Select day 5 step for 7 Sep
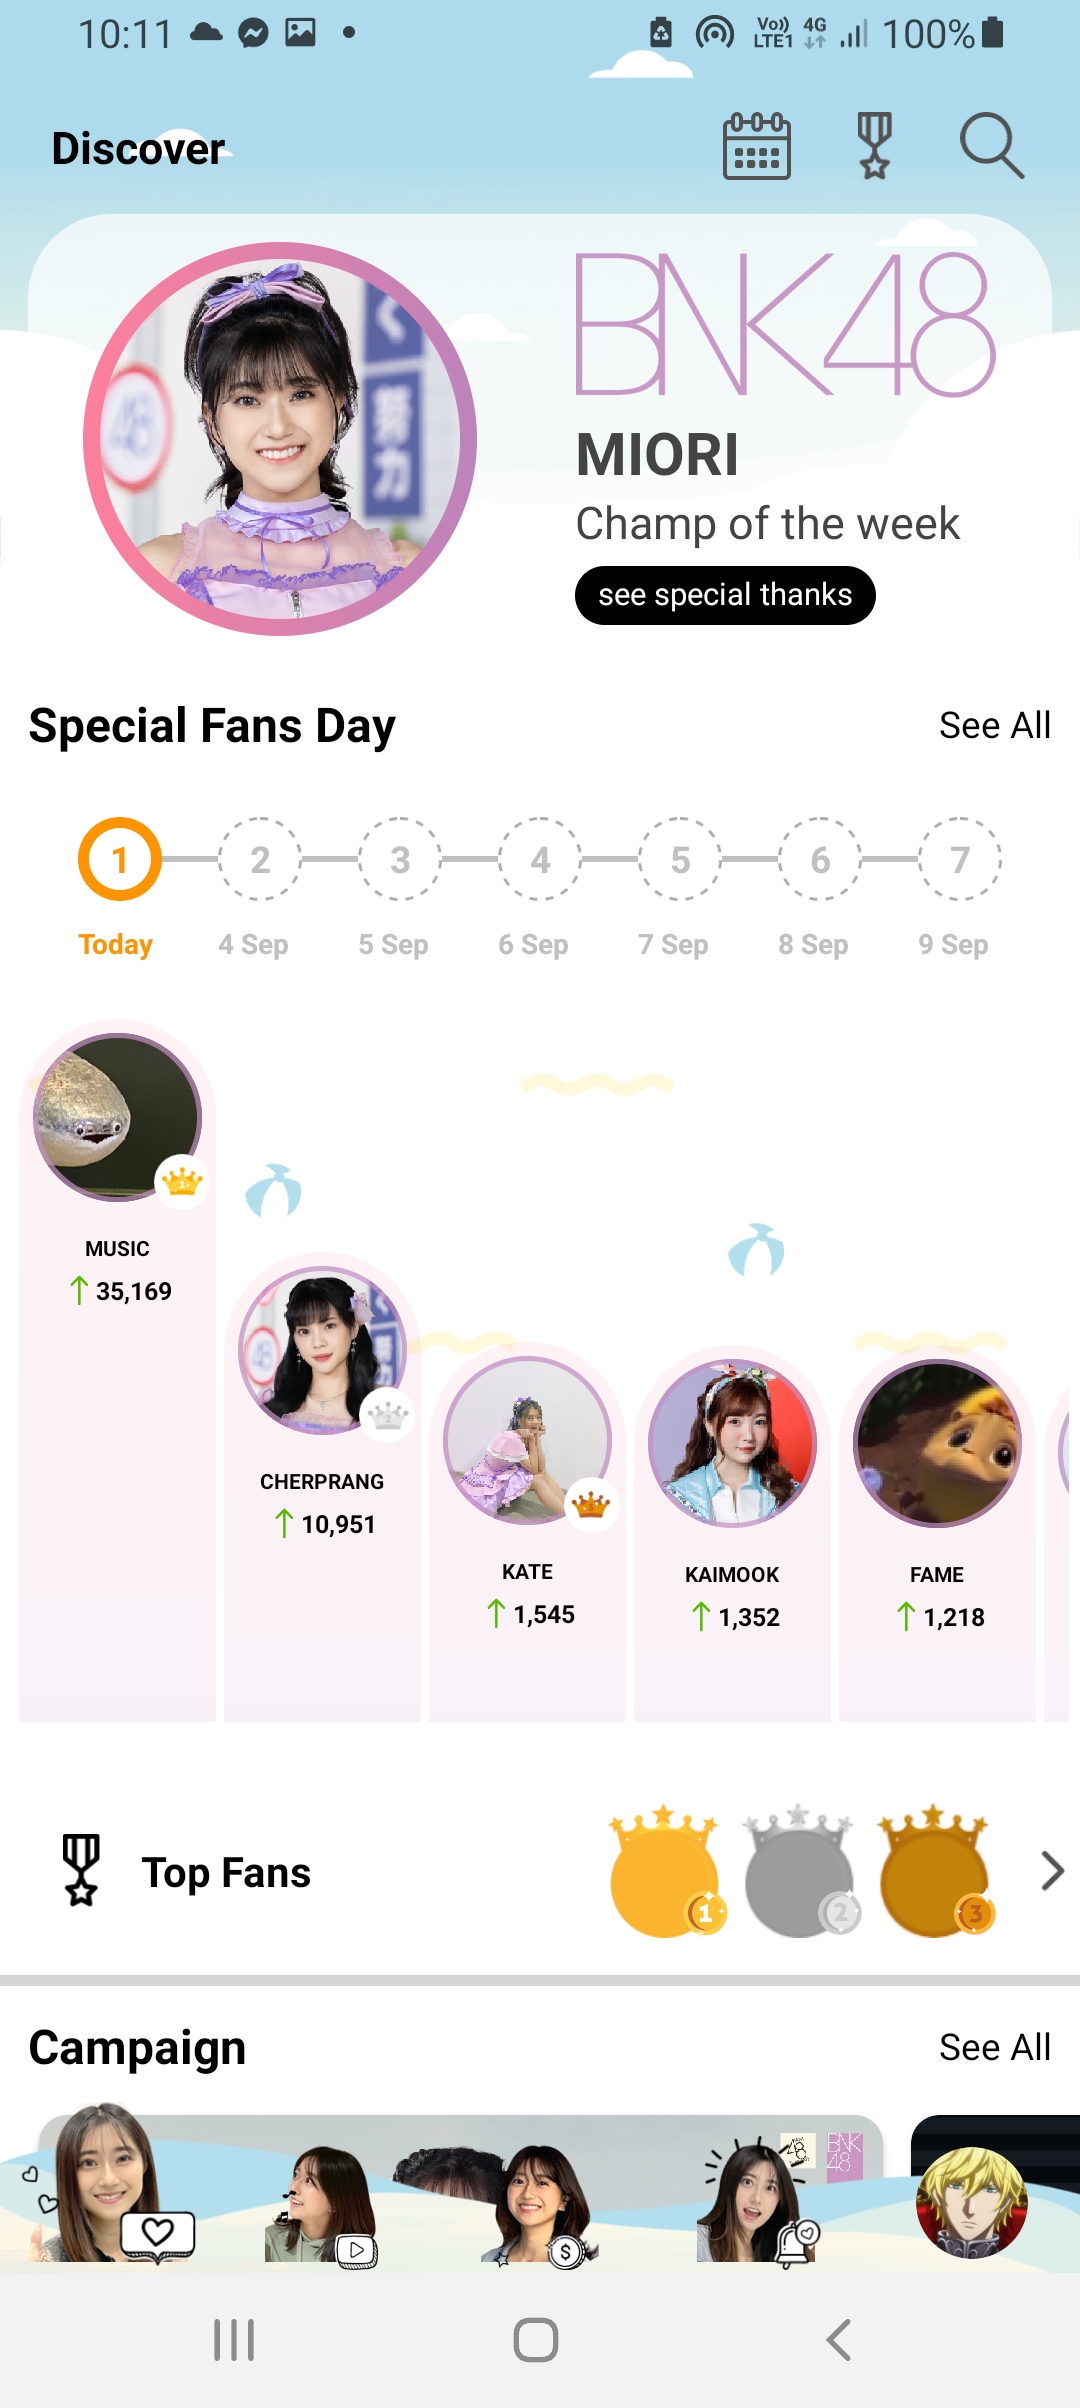 [x=679, y=860]
